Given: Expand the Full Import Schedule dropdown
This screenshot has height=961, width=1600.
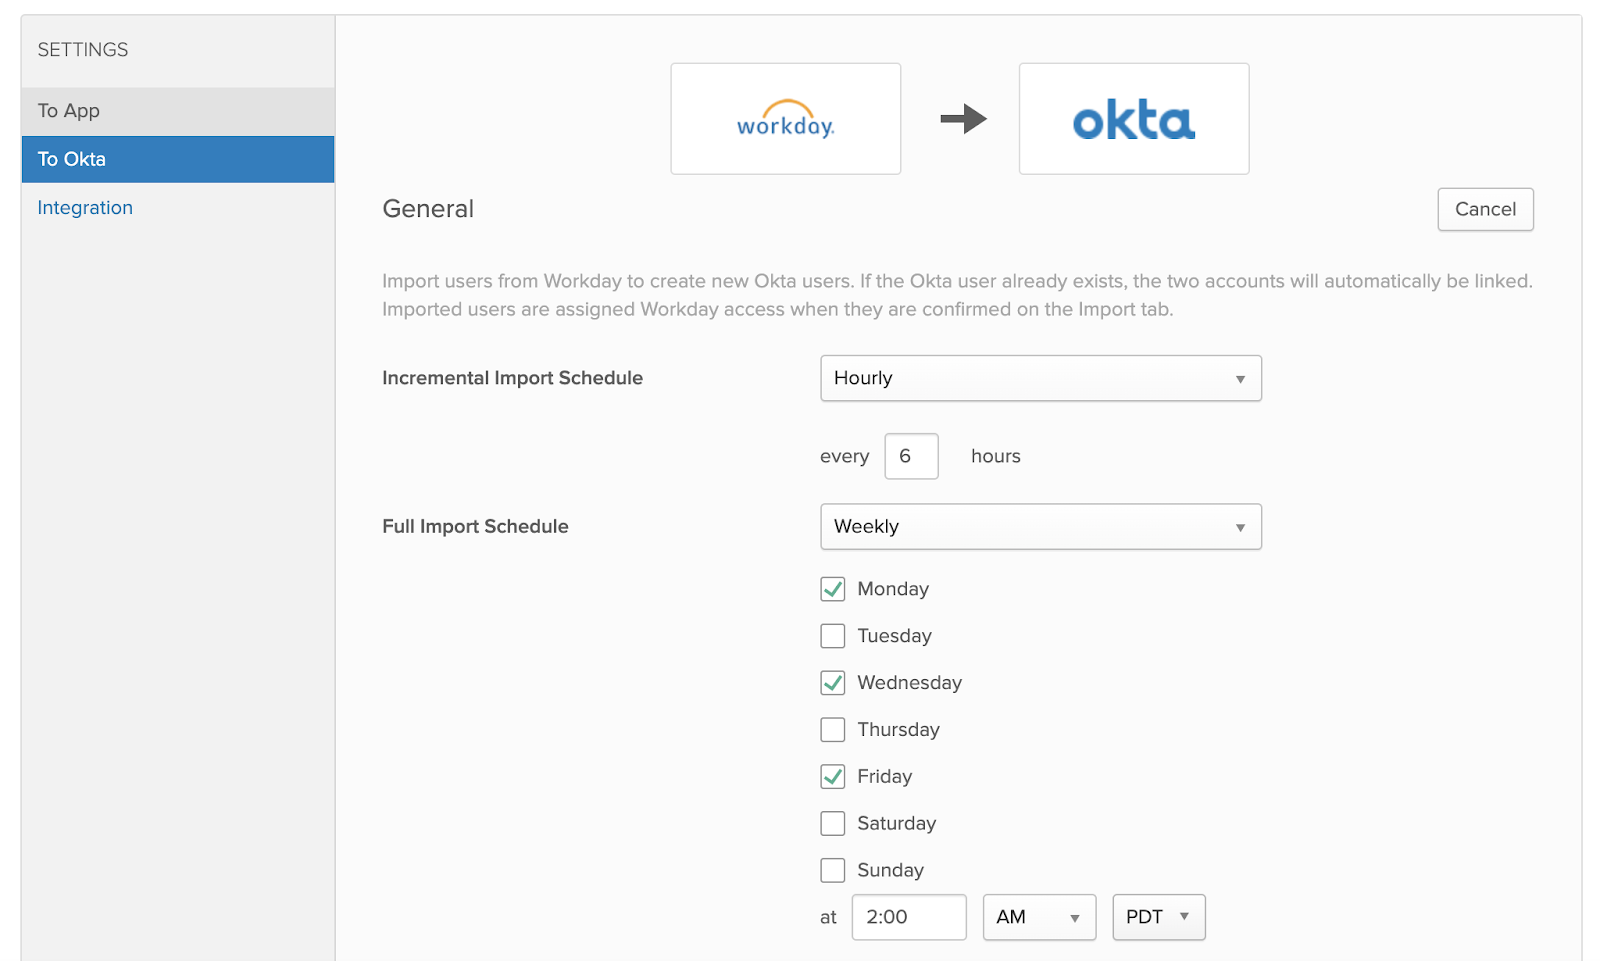Looking at the screenshot, I should click(x=1040, y=527).
